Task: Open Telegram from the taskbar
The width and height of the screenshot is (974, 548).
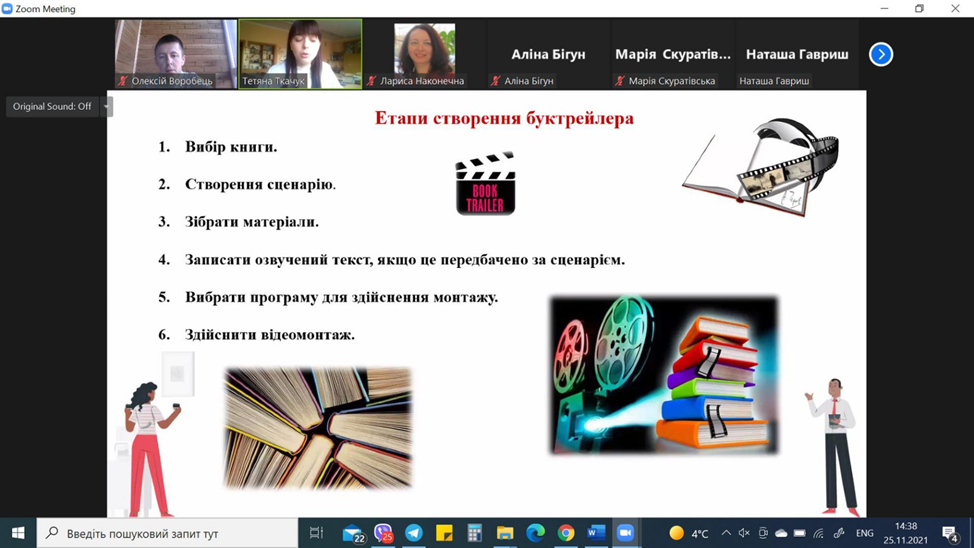Action: pyautogui.click(x=414, y=533)
